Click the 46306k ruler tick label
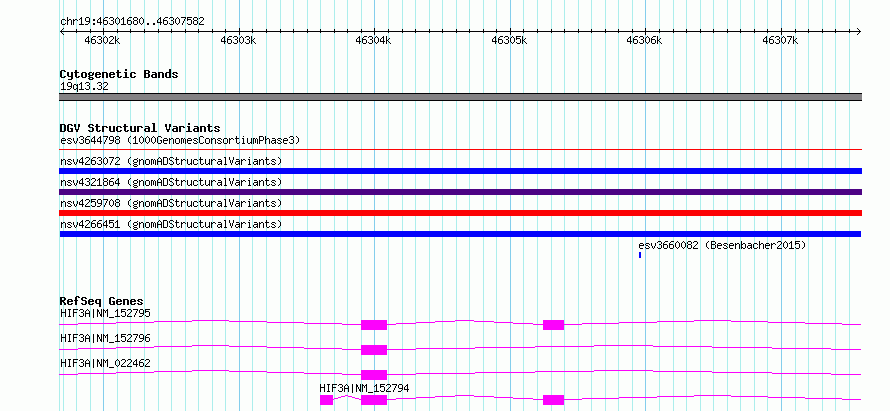890x411 pixels. point(644,40)
